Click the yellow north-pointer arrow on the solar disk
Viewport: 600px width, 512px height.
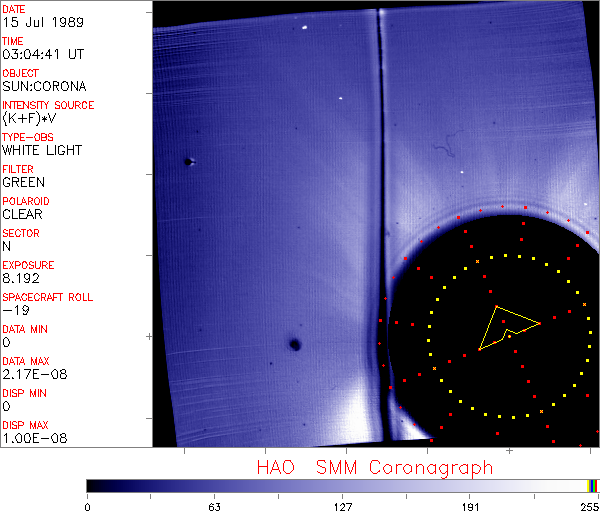point(508,325)
